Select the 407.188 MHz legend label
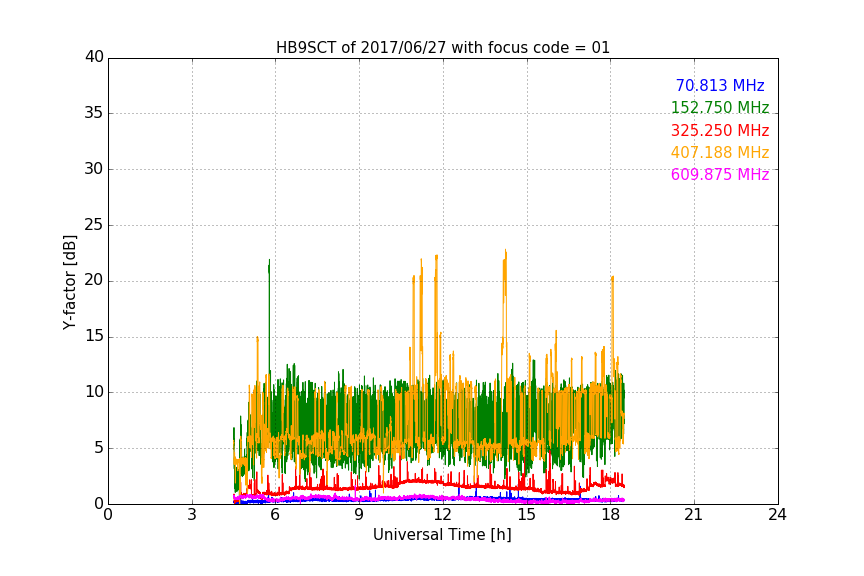The height and width of the screenshot is (576, 864). tap(720, 153)
